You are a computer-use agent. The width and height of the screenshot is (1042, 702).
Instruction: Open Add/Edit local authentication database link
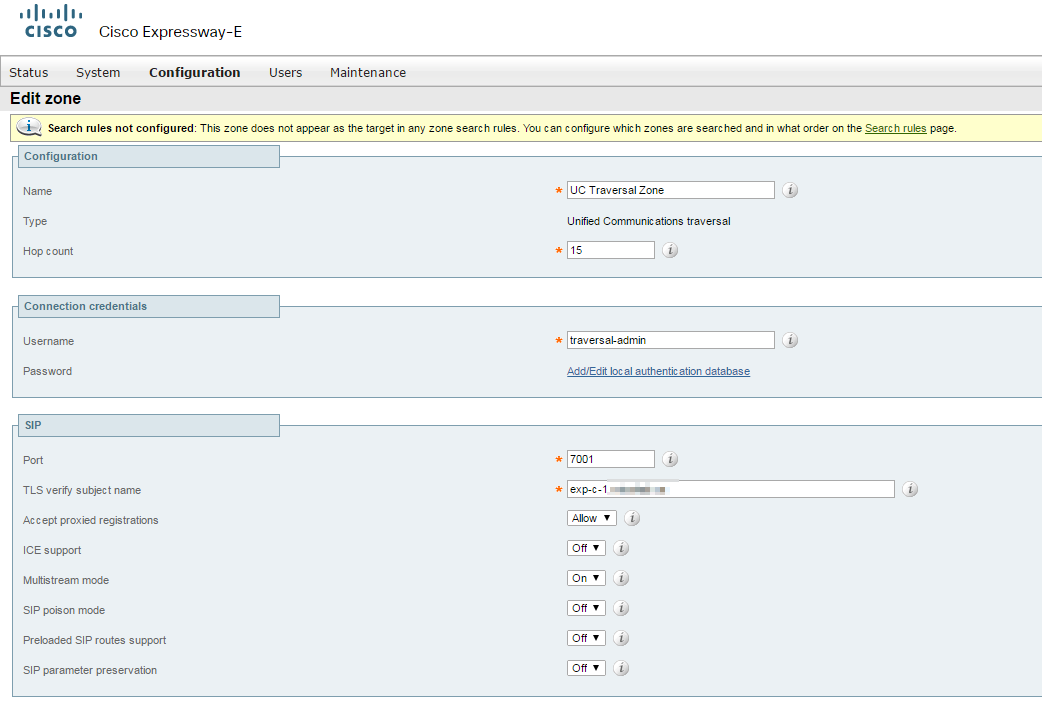coord(658,371)
